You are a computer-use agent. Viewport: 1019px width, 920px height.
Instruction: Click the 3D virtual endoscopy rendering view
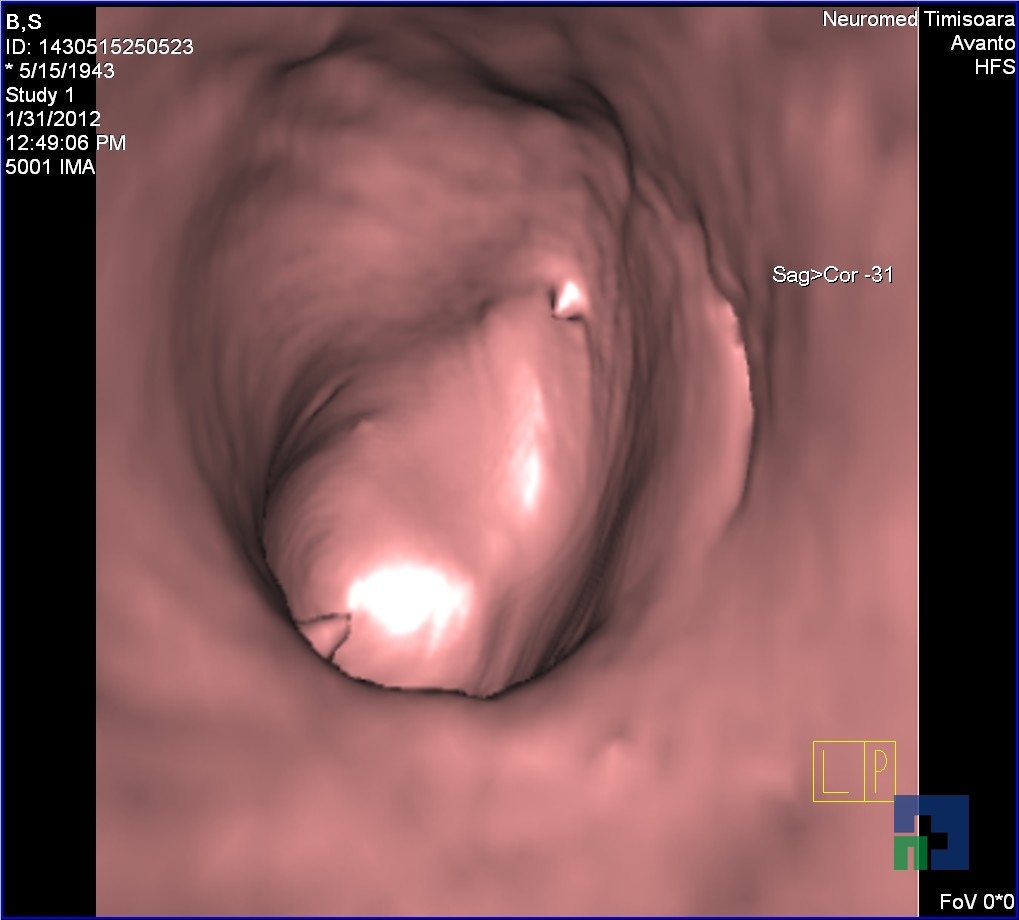(x=507, y=461)
